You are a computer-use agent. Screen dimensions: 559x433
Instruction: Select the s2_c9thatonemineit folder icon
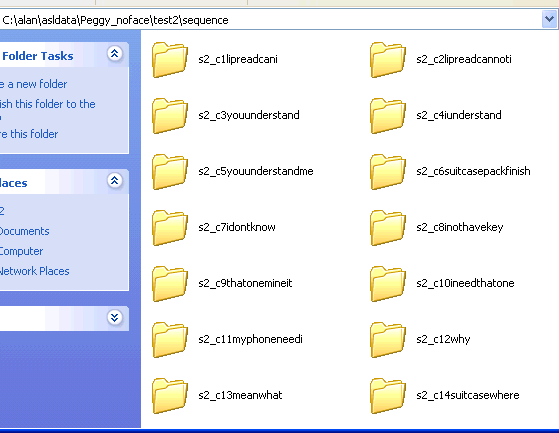(170, 283)
